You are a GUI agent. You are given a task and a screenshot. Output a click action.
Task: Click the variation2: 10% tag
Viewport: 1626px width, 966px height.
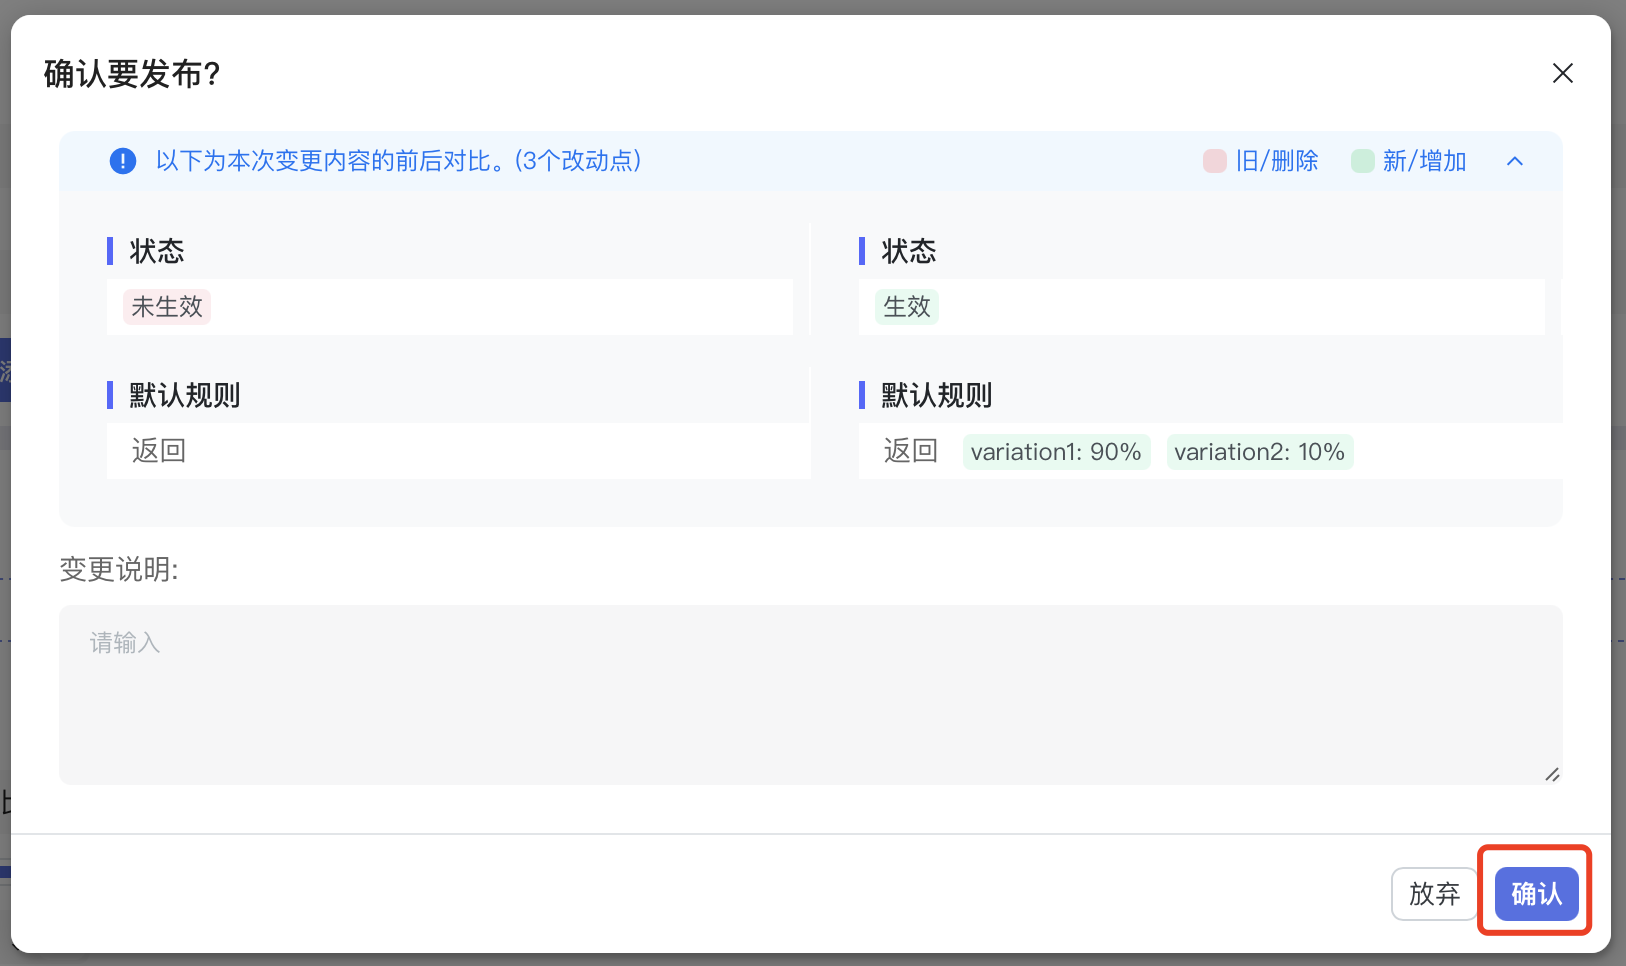coord(1259,452)
